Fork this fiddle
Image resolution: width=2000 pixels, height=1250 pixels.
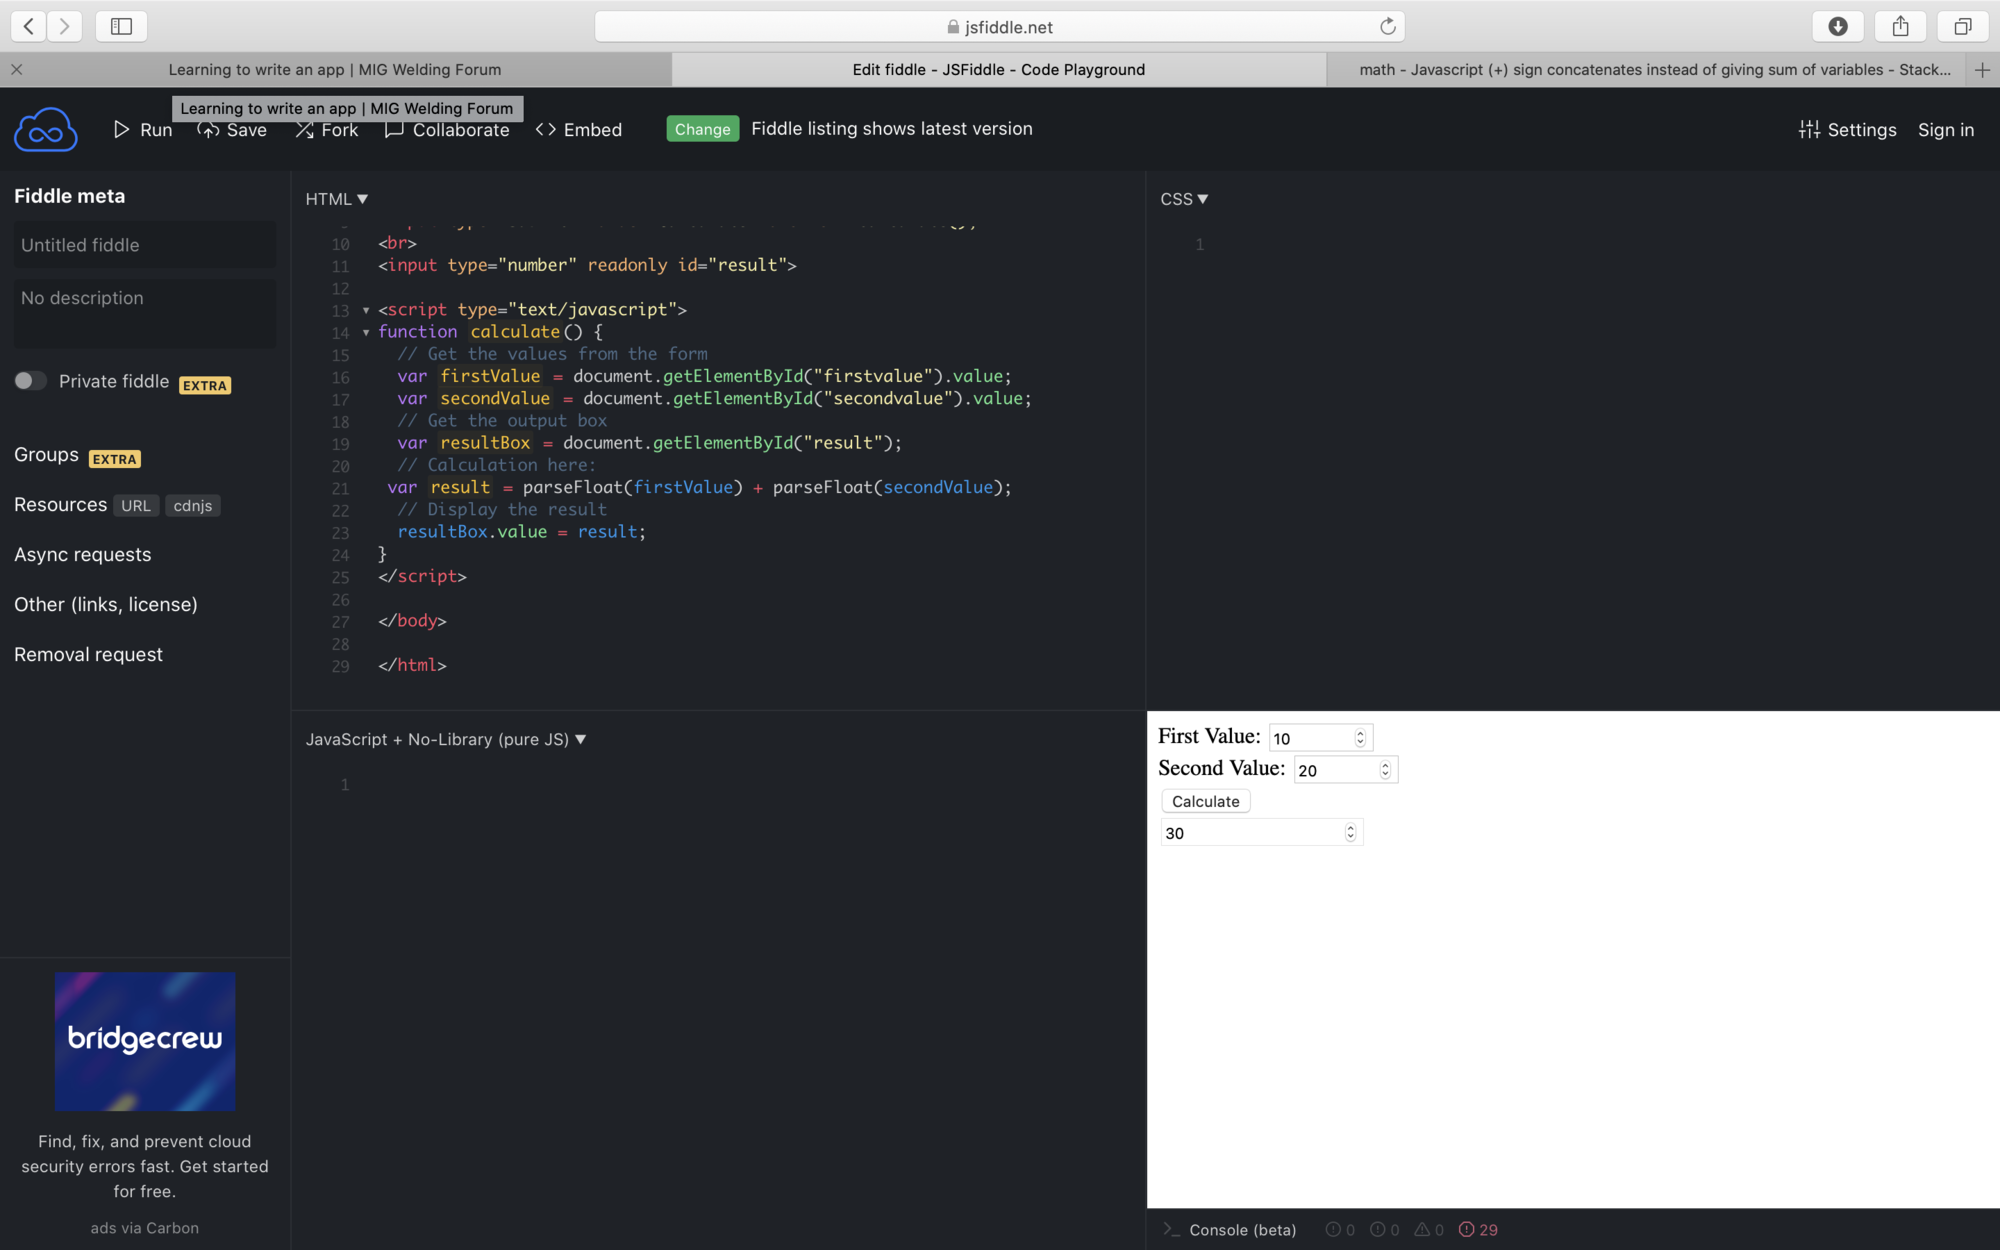[326, 130]
